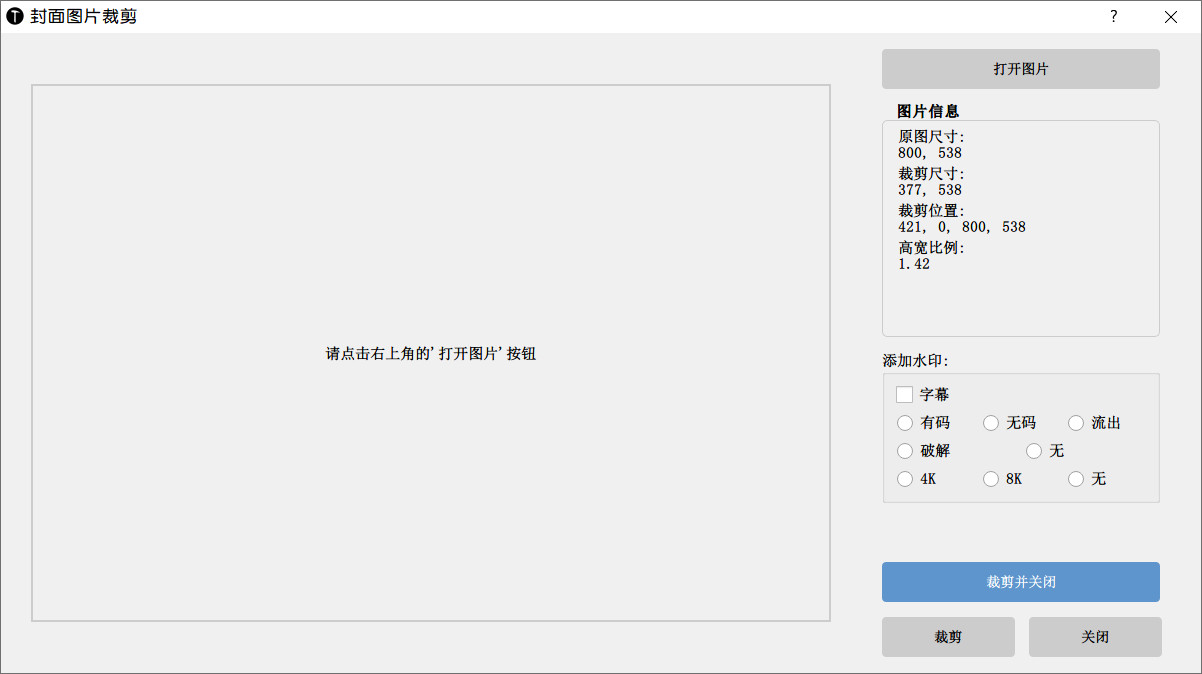Open the help question mark button
1202x674 pixels.
(x=1114, y=17)
